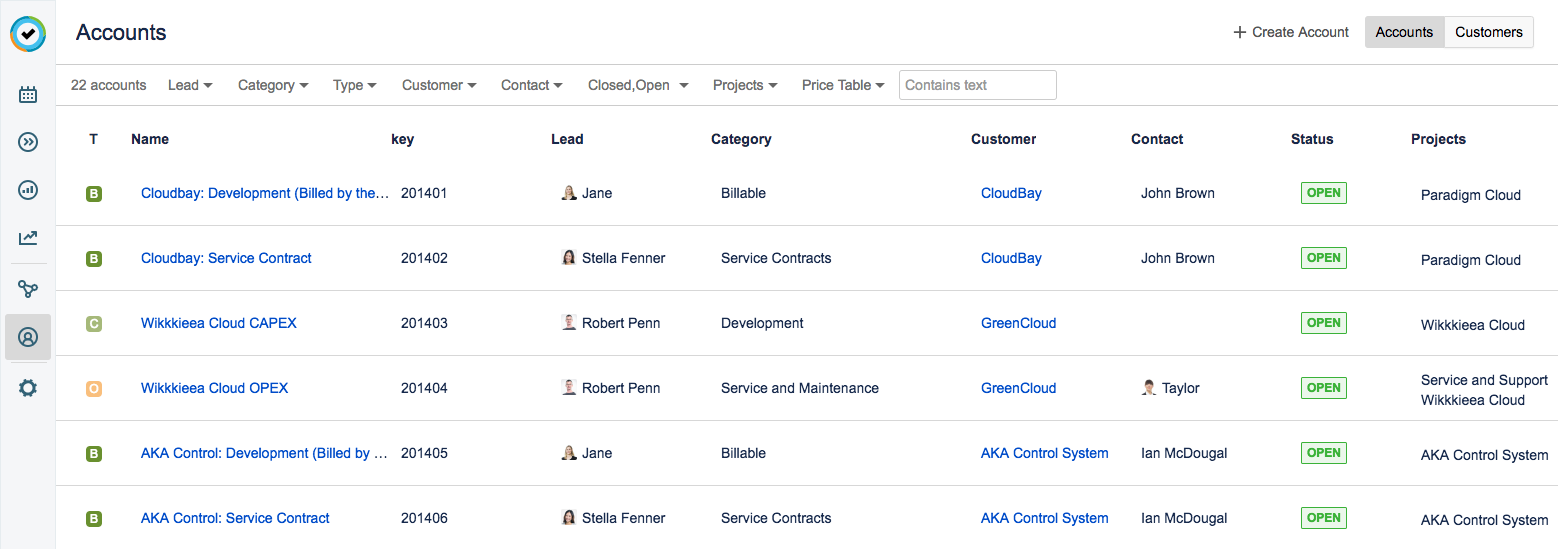Screen dimensions: 1558x549
Task: Switch to the Customers tab
Action: pyautogui.click(x=1488, y=32)
